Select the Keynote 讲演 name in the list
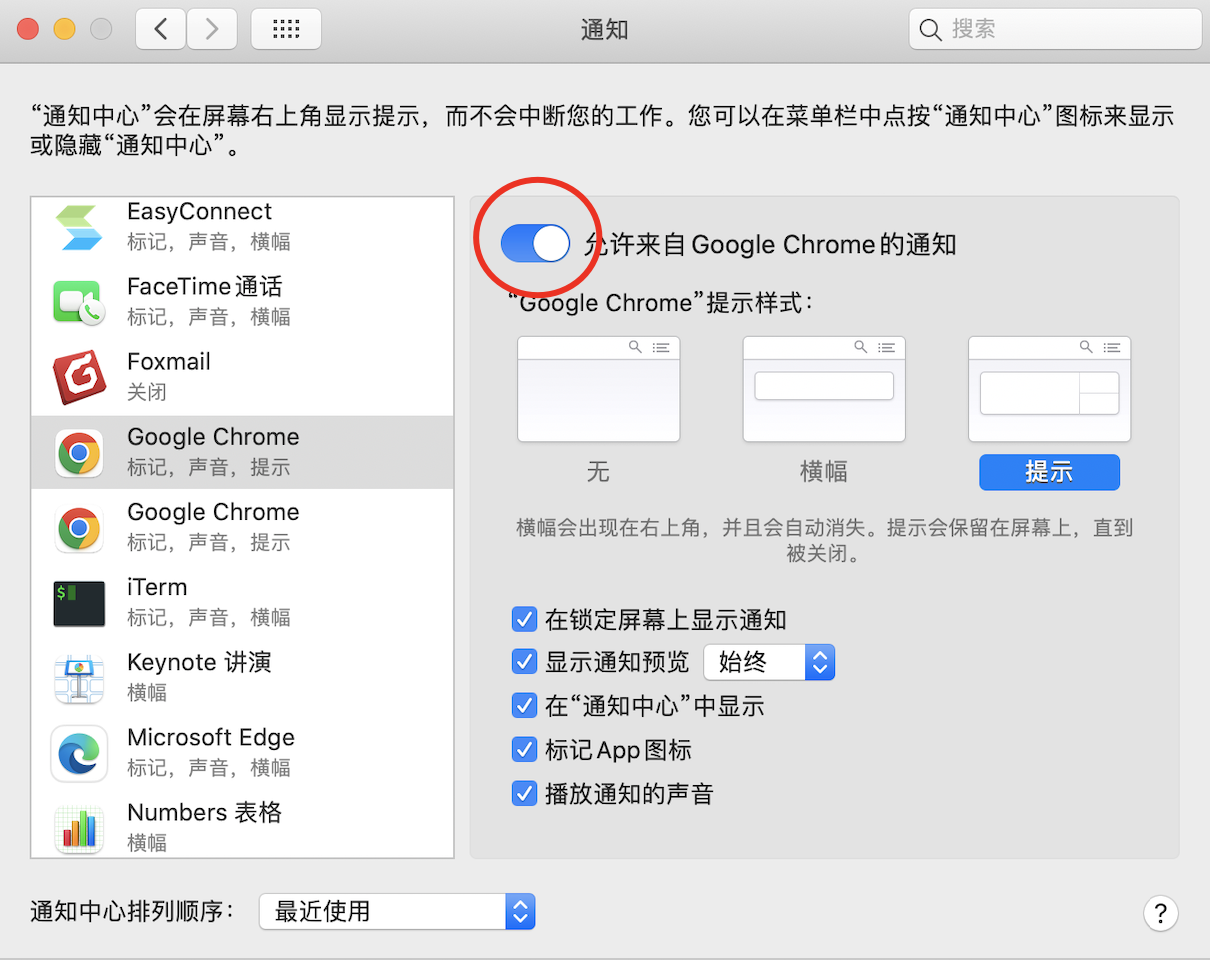This screenshot has height=960, width=1210. (199, 662)
